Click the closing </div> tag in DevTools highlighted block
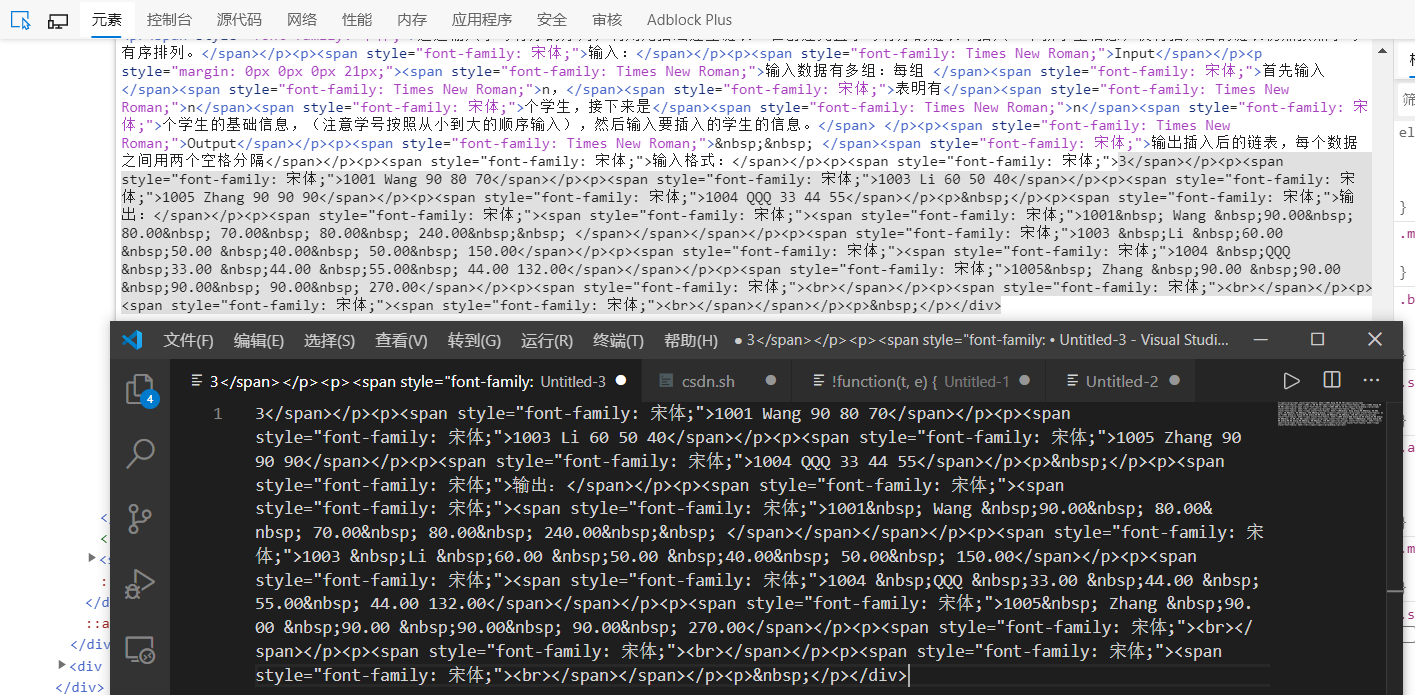 (976, 305)
